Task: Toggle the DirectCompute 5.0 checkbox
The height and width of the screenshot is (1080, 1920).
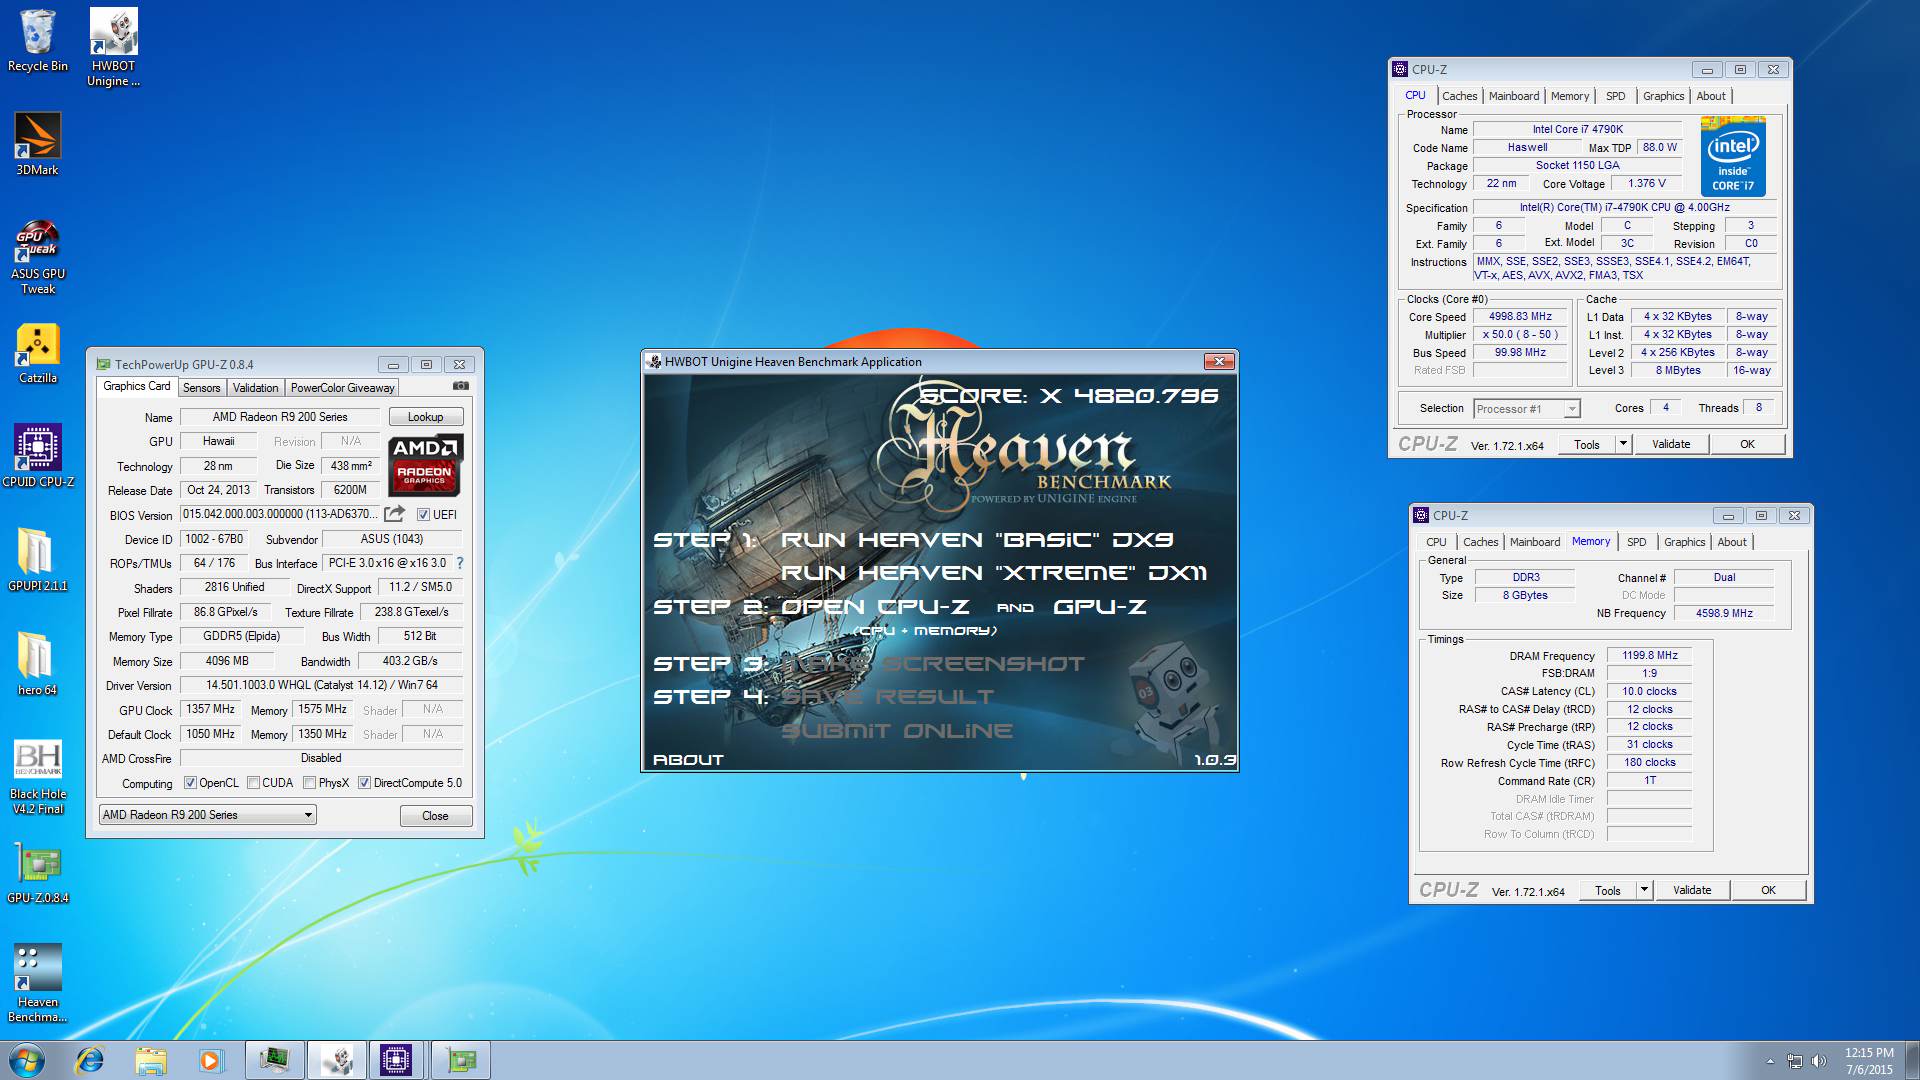Action: pyautogui.click(x=364, y=783)
